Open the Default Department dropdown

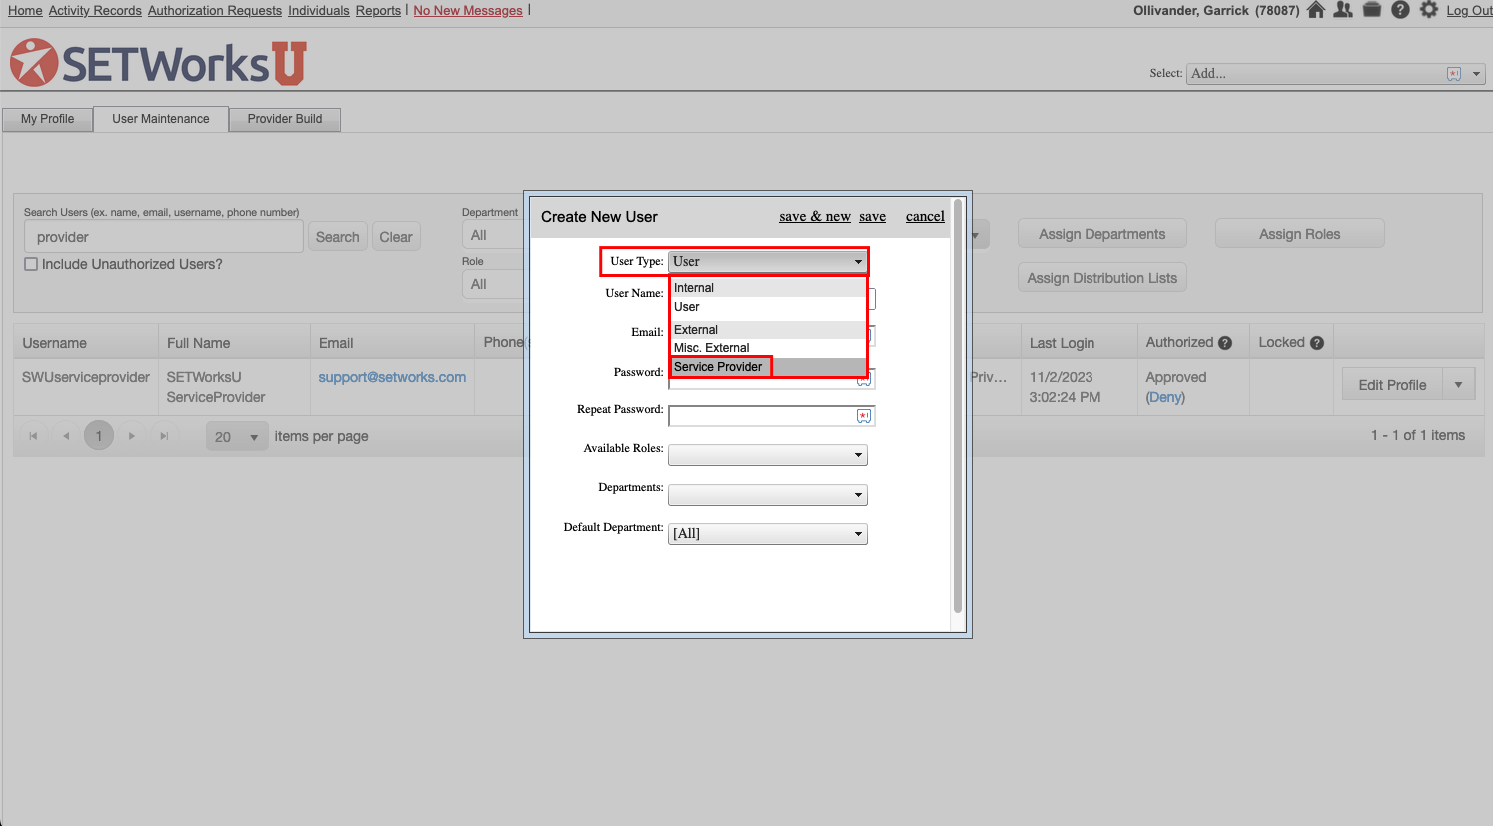click(x=767, y=534)
